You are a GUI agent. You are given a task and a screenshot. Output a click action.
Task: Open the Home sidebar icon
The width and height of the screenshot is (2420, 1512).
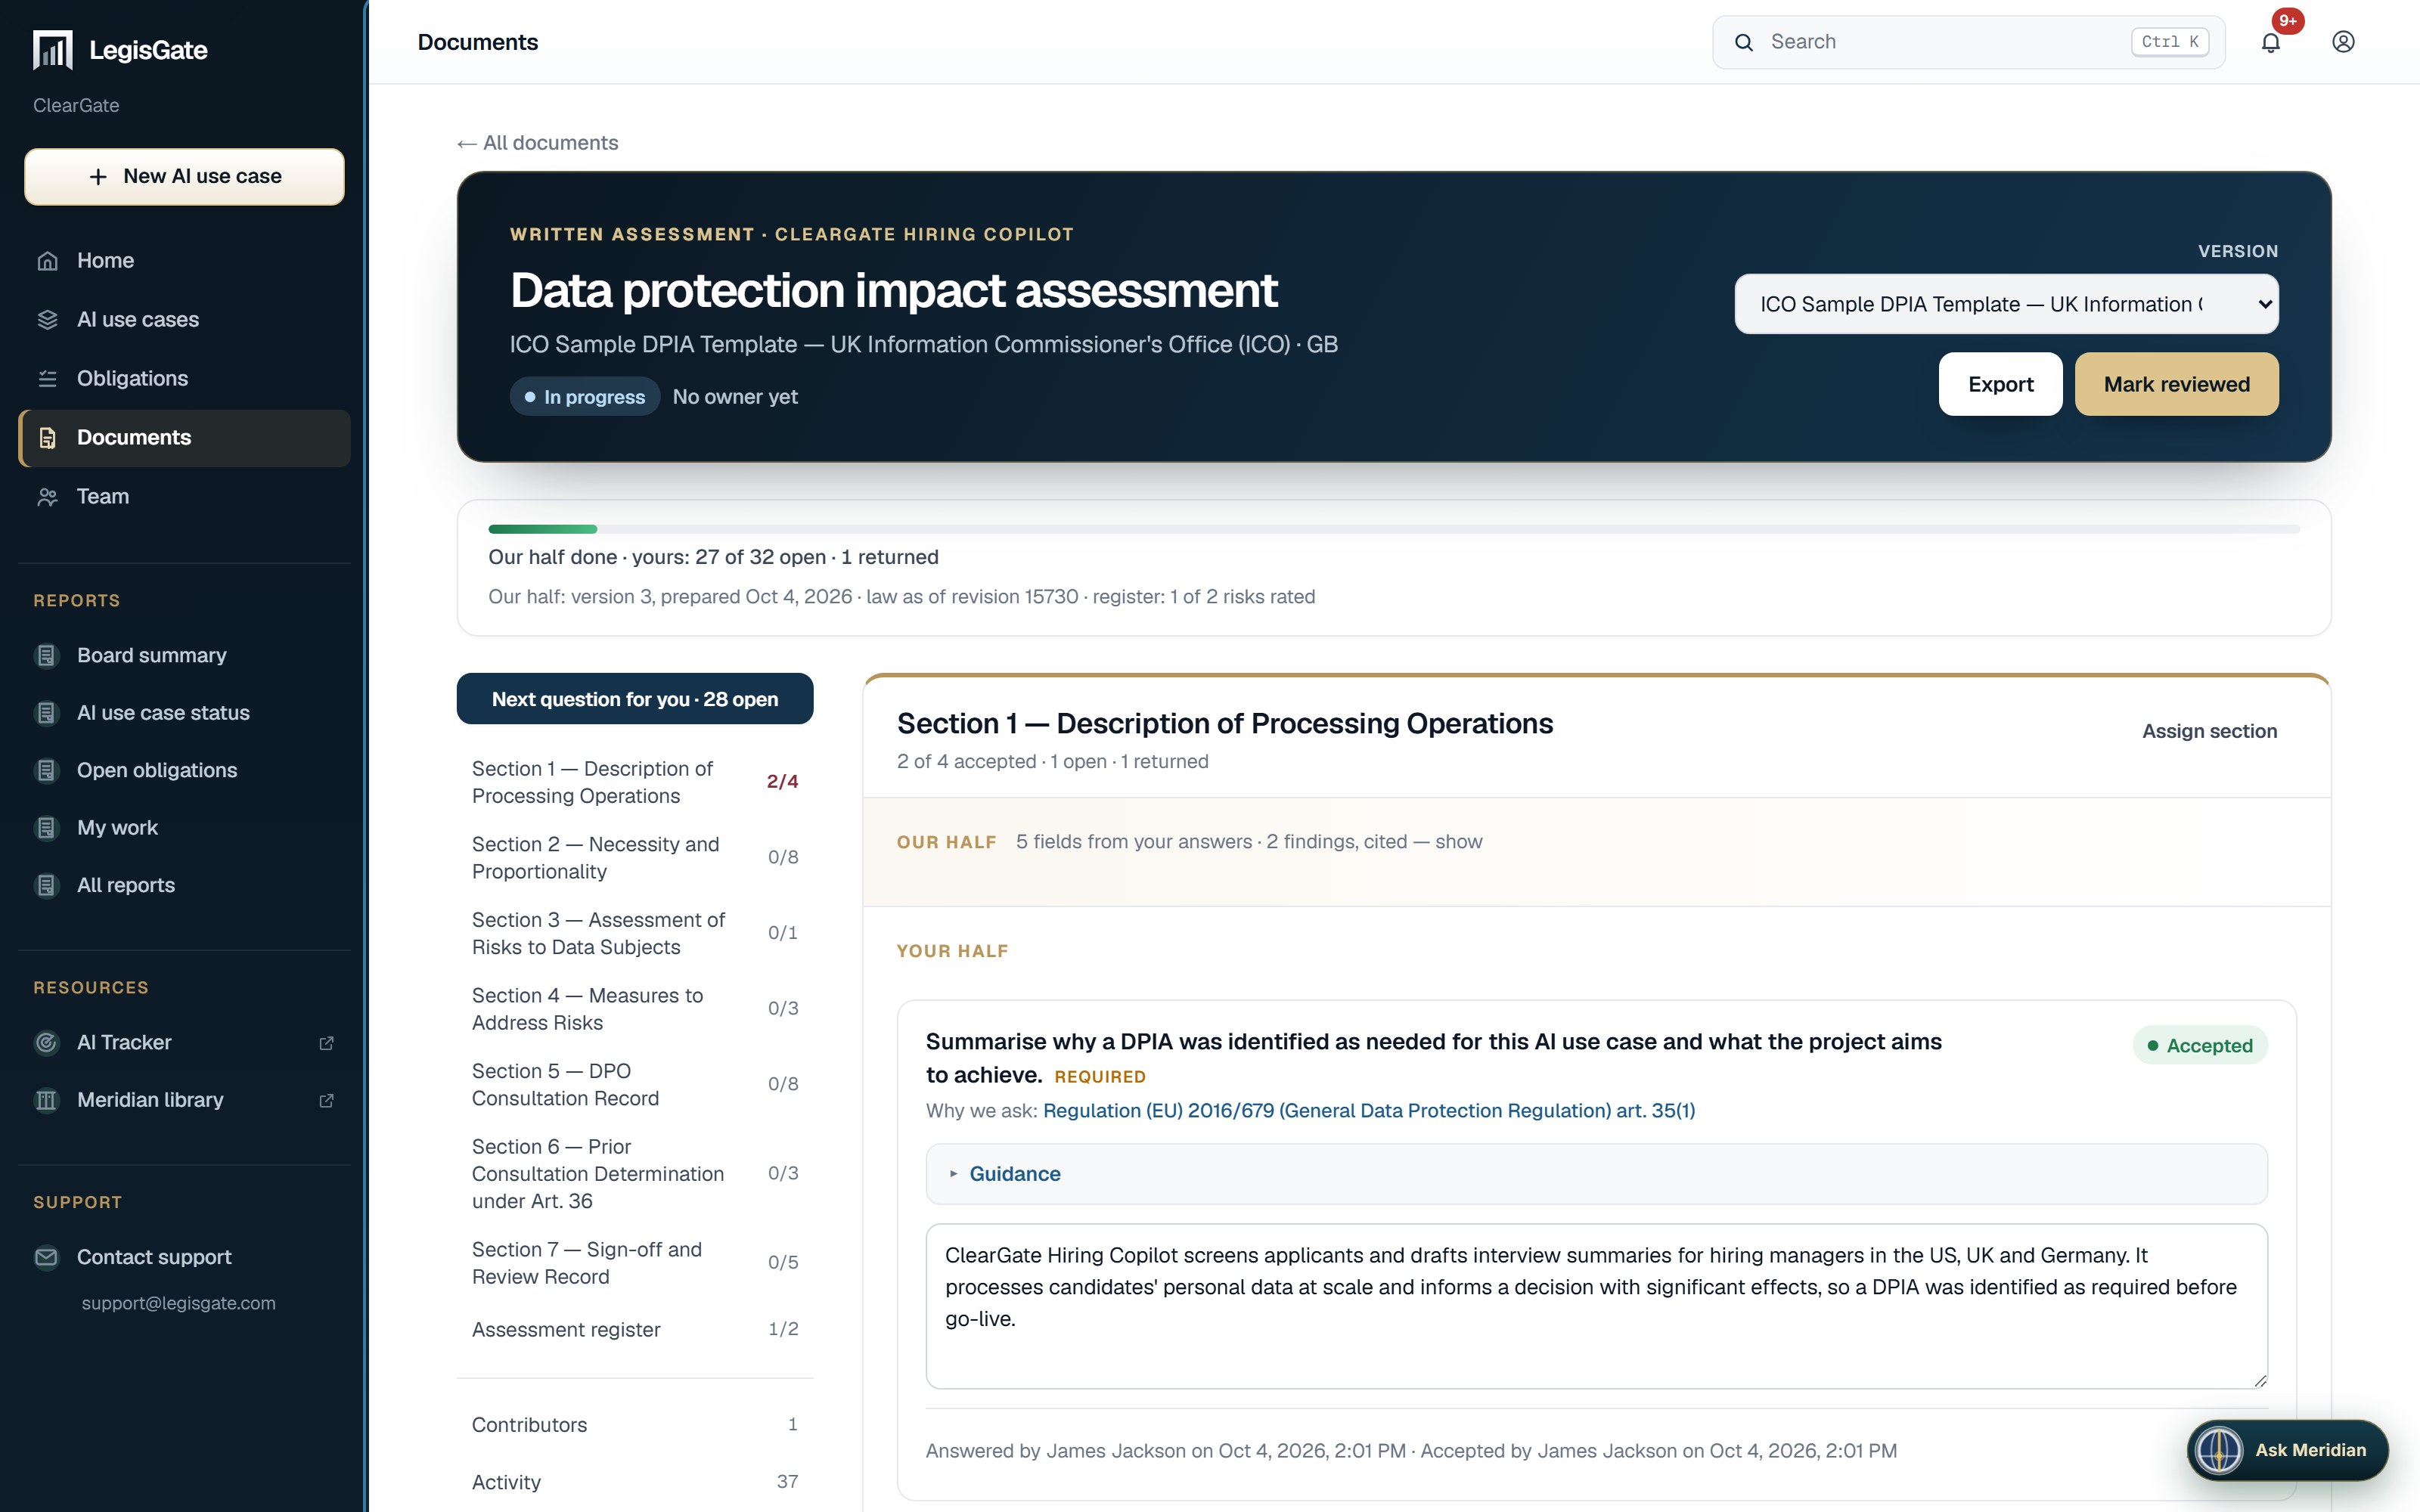pos(47,261)
